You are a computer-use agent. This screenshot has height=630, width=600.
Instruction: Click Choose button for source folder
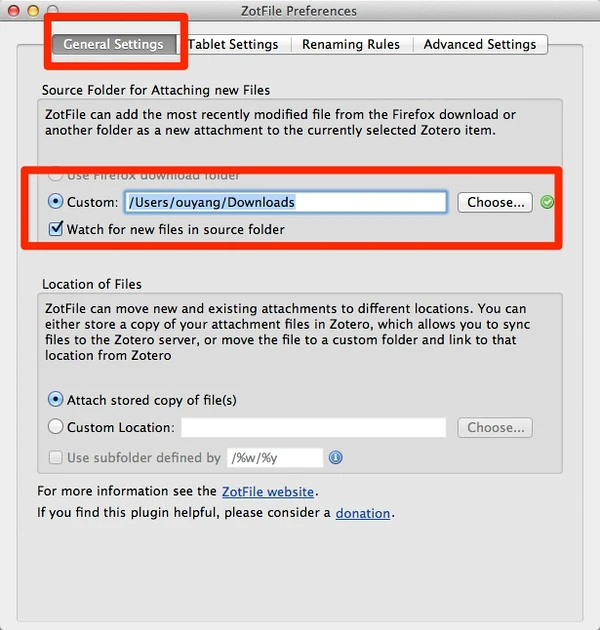click(495, 202)
